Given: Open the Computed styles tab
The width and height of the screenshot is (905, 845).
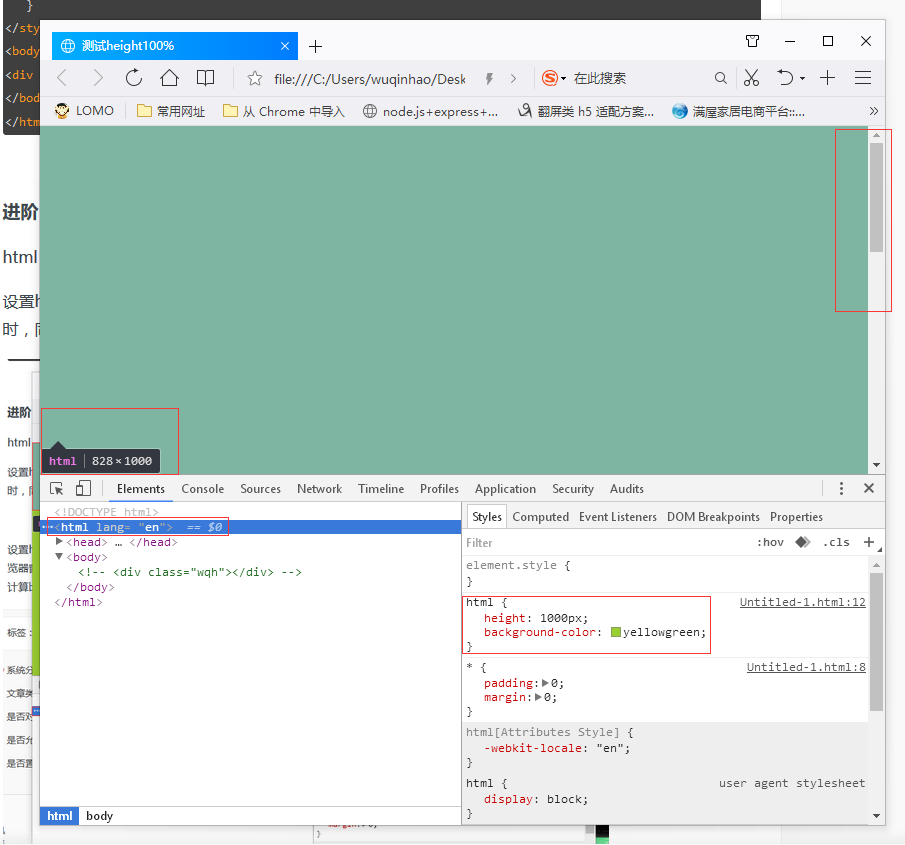Looking at the screenshot, I should pos(540,517).
